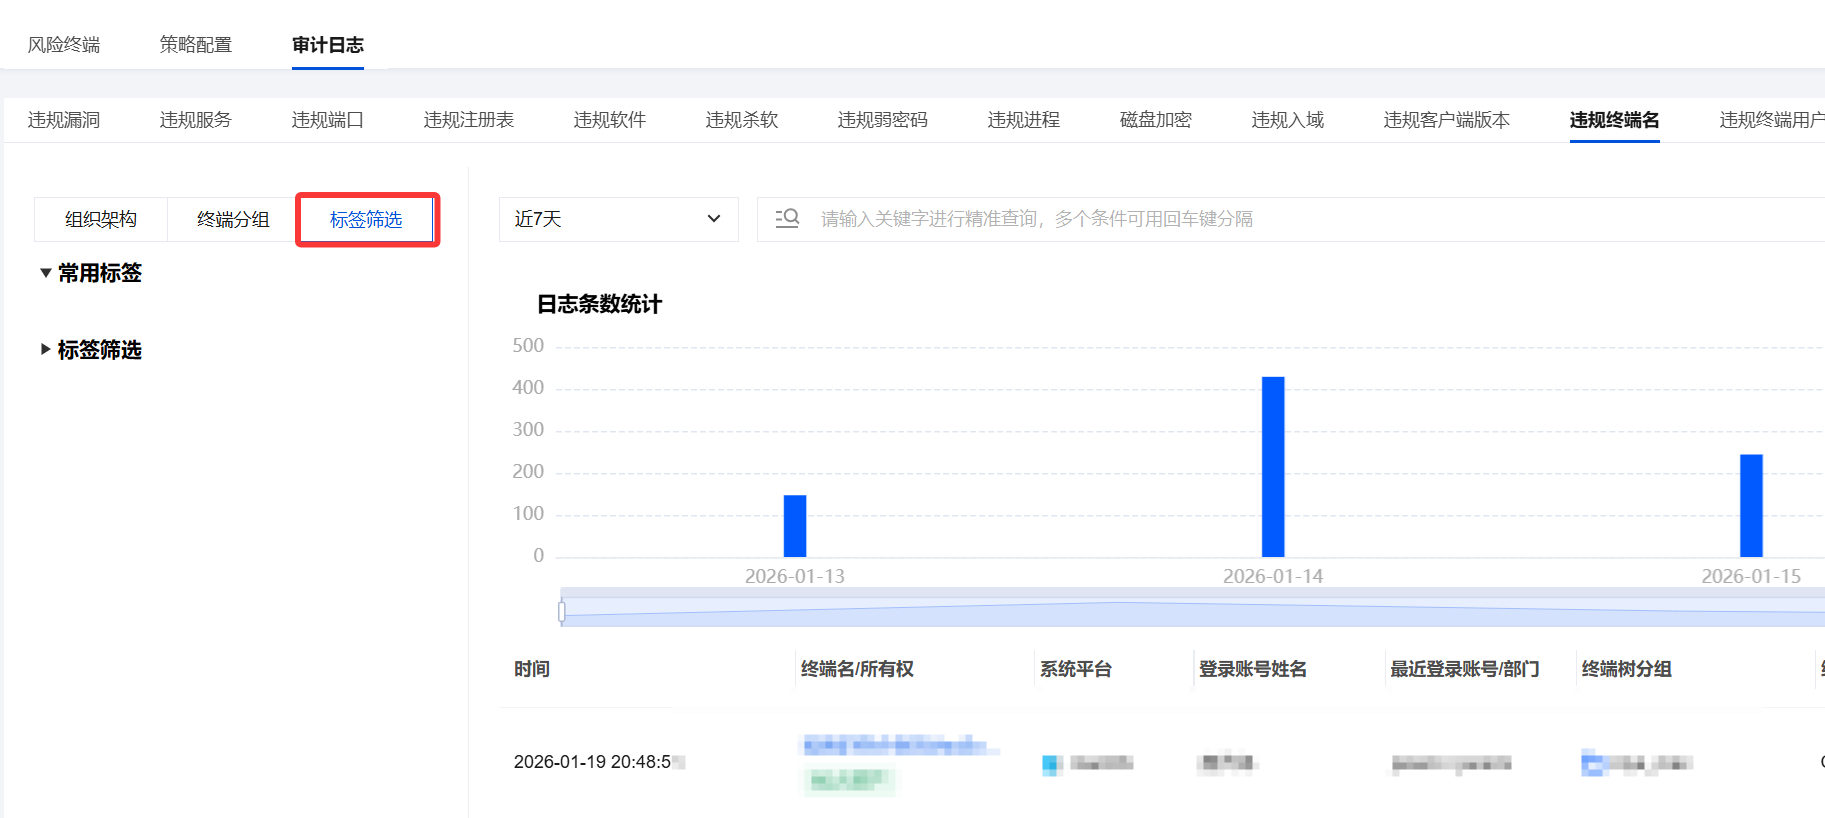
Task: Open the 策略配置 tab
Action: pyautogui.click(x=196, y=45)
